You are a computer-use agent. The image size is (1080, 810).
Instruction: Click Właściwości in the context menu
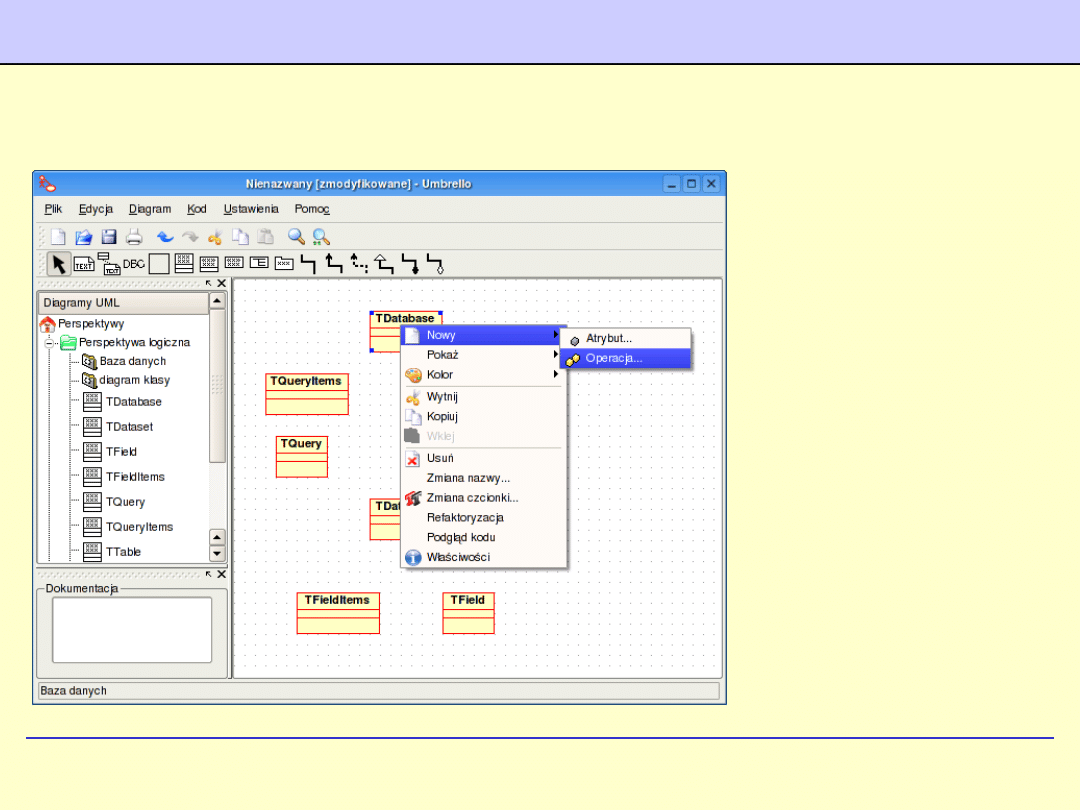pos(458,557)
